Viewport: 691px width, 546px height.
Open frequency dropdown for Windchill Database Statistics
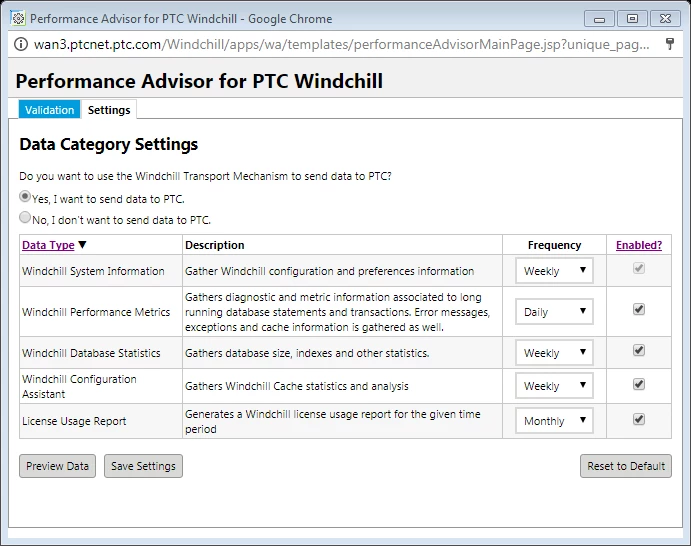click(554, 353)
